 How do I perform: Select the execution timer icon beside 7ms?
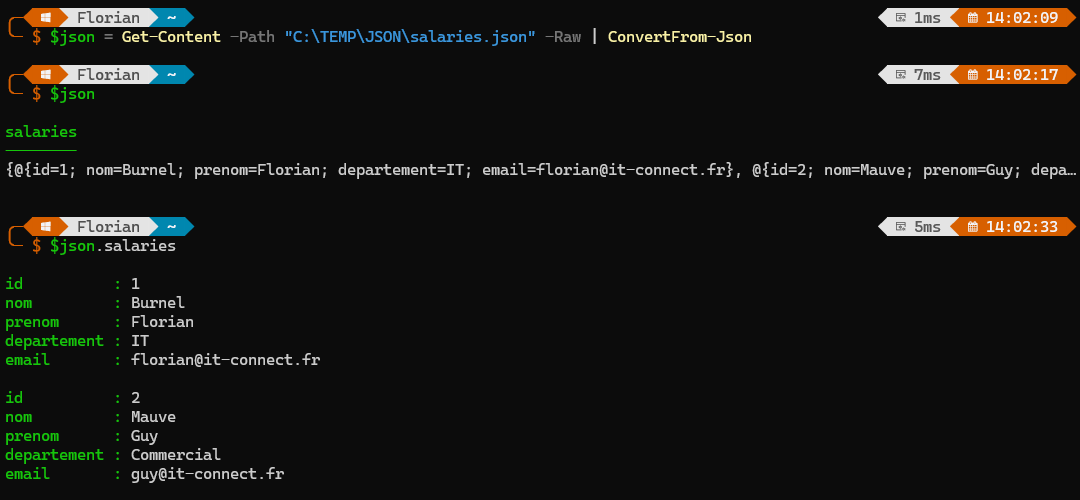pos(901,75)
